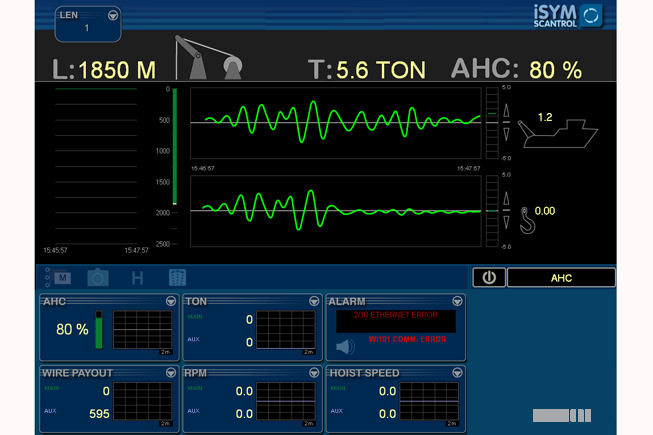Click the 80 % value in AHC panel
This screenshot has width=653, height=435.
tap(72, 329)
